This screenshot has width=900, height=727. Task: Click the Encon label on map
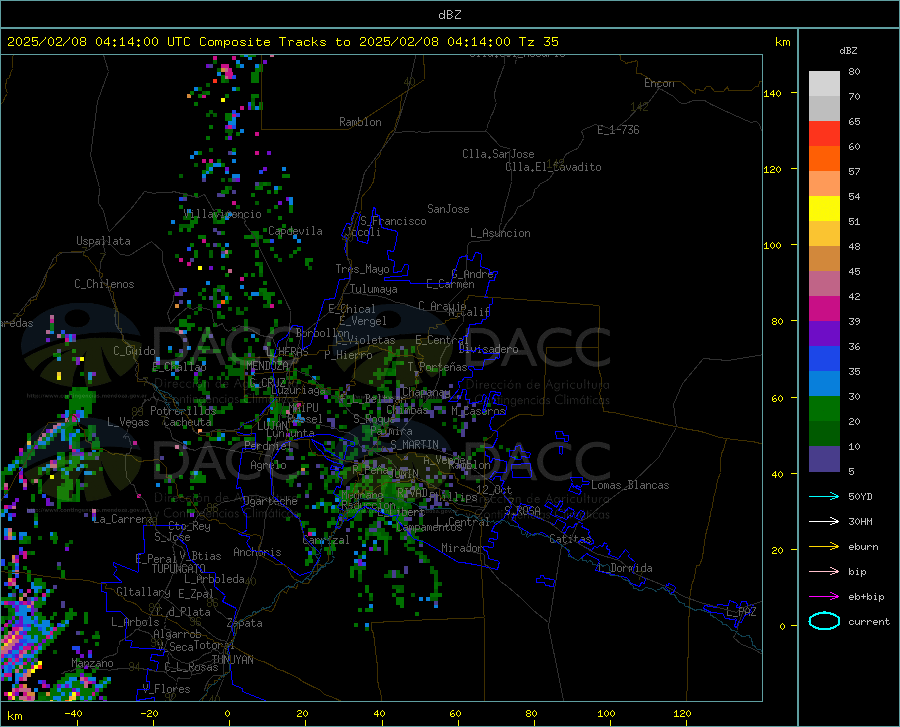pos(659,83)
